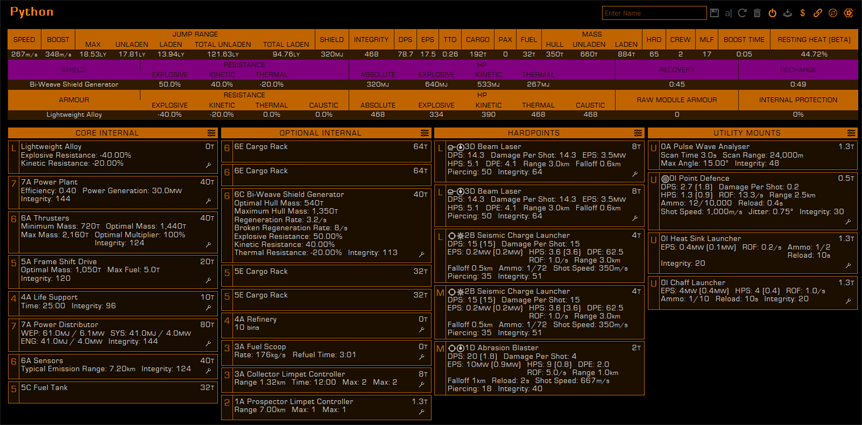Select the 7A Power Plant module slot
862x425 pixels.
pyautogui.click(x=113, y=192)
